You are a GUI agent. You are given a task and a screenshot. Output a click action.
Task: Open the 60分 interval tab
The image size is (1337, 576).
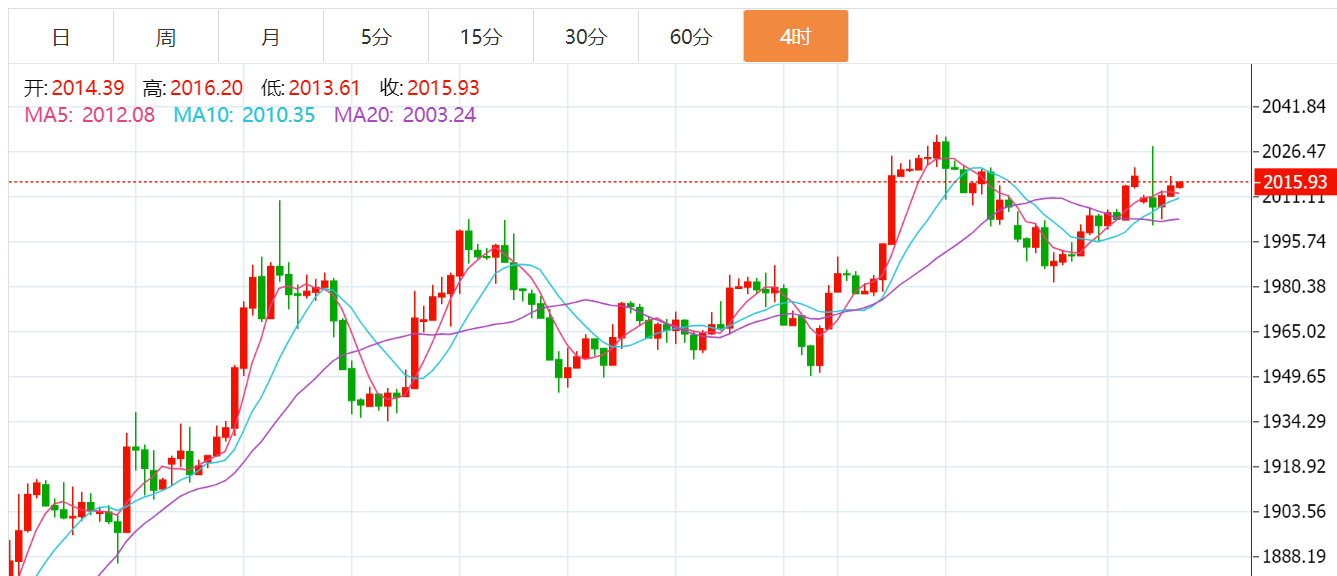691,37
